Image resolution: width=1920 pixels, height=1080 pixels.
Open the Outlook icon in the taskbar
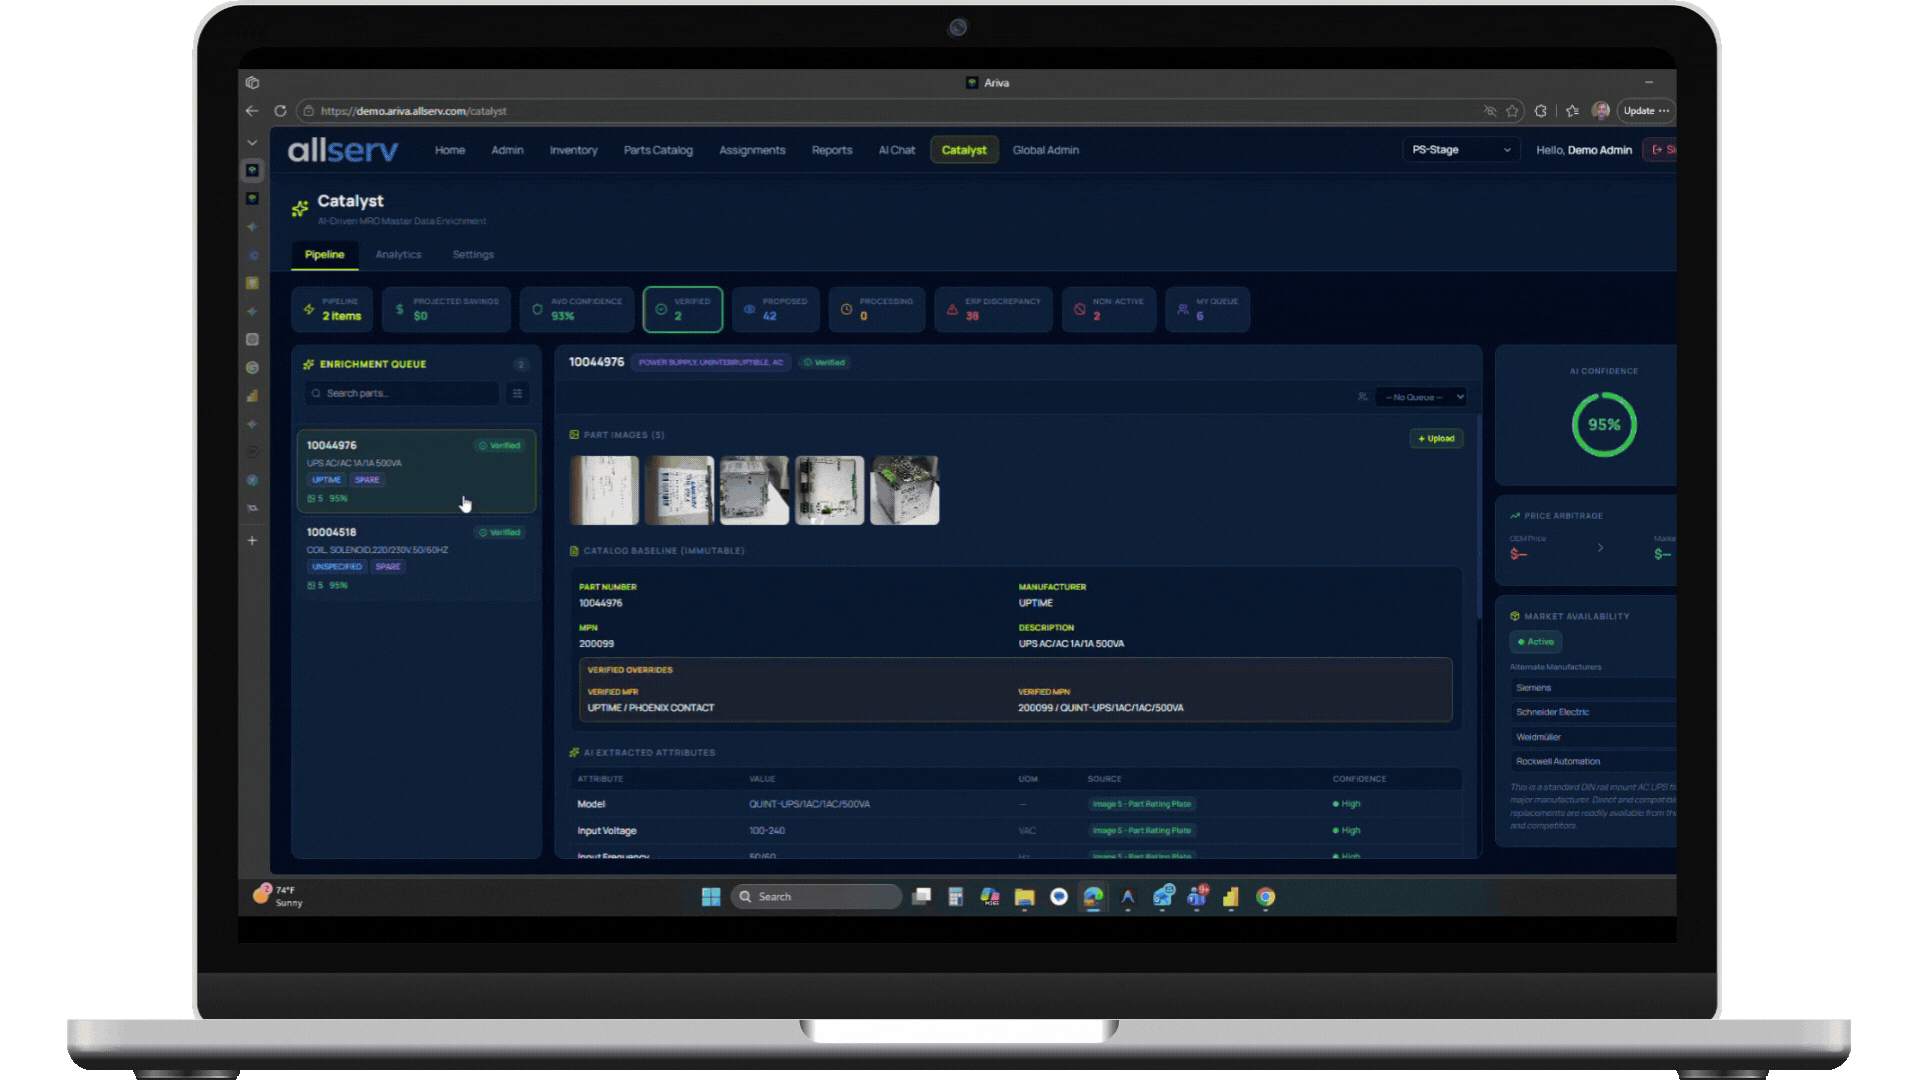pyautogui.click(x=1163, y=897)
